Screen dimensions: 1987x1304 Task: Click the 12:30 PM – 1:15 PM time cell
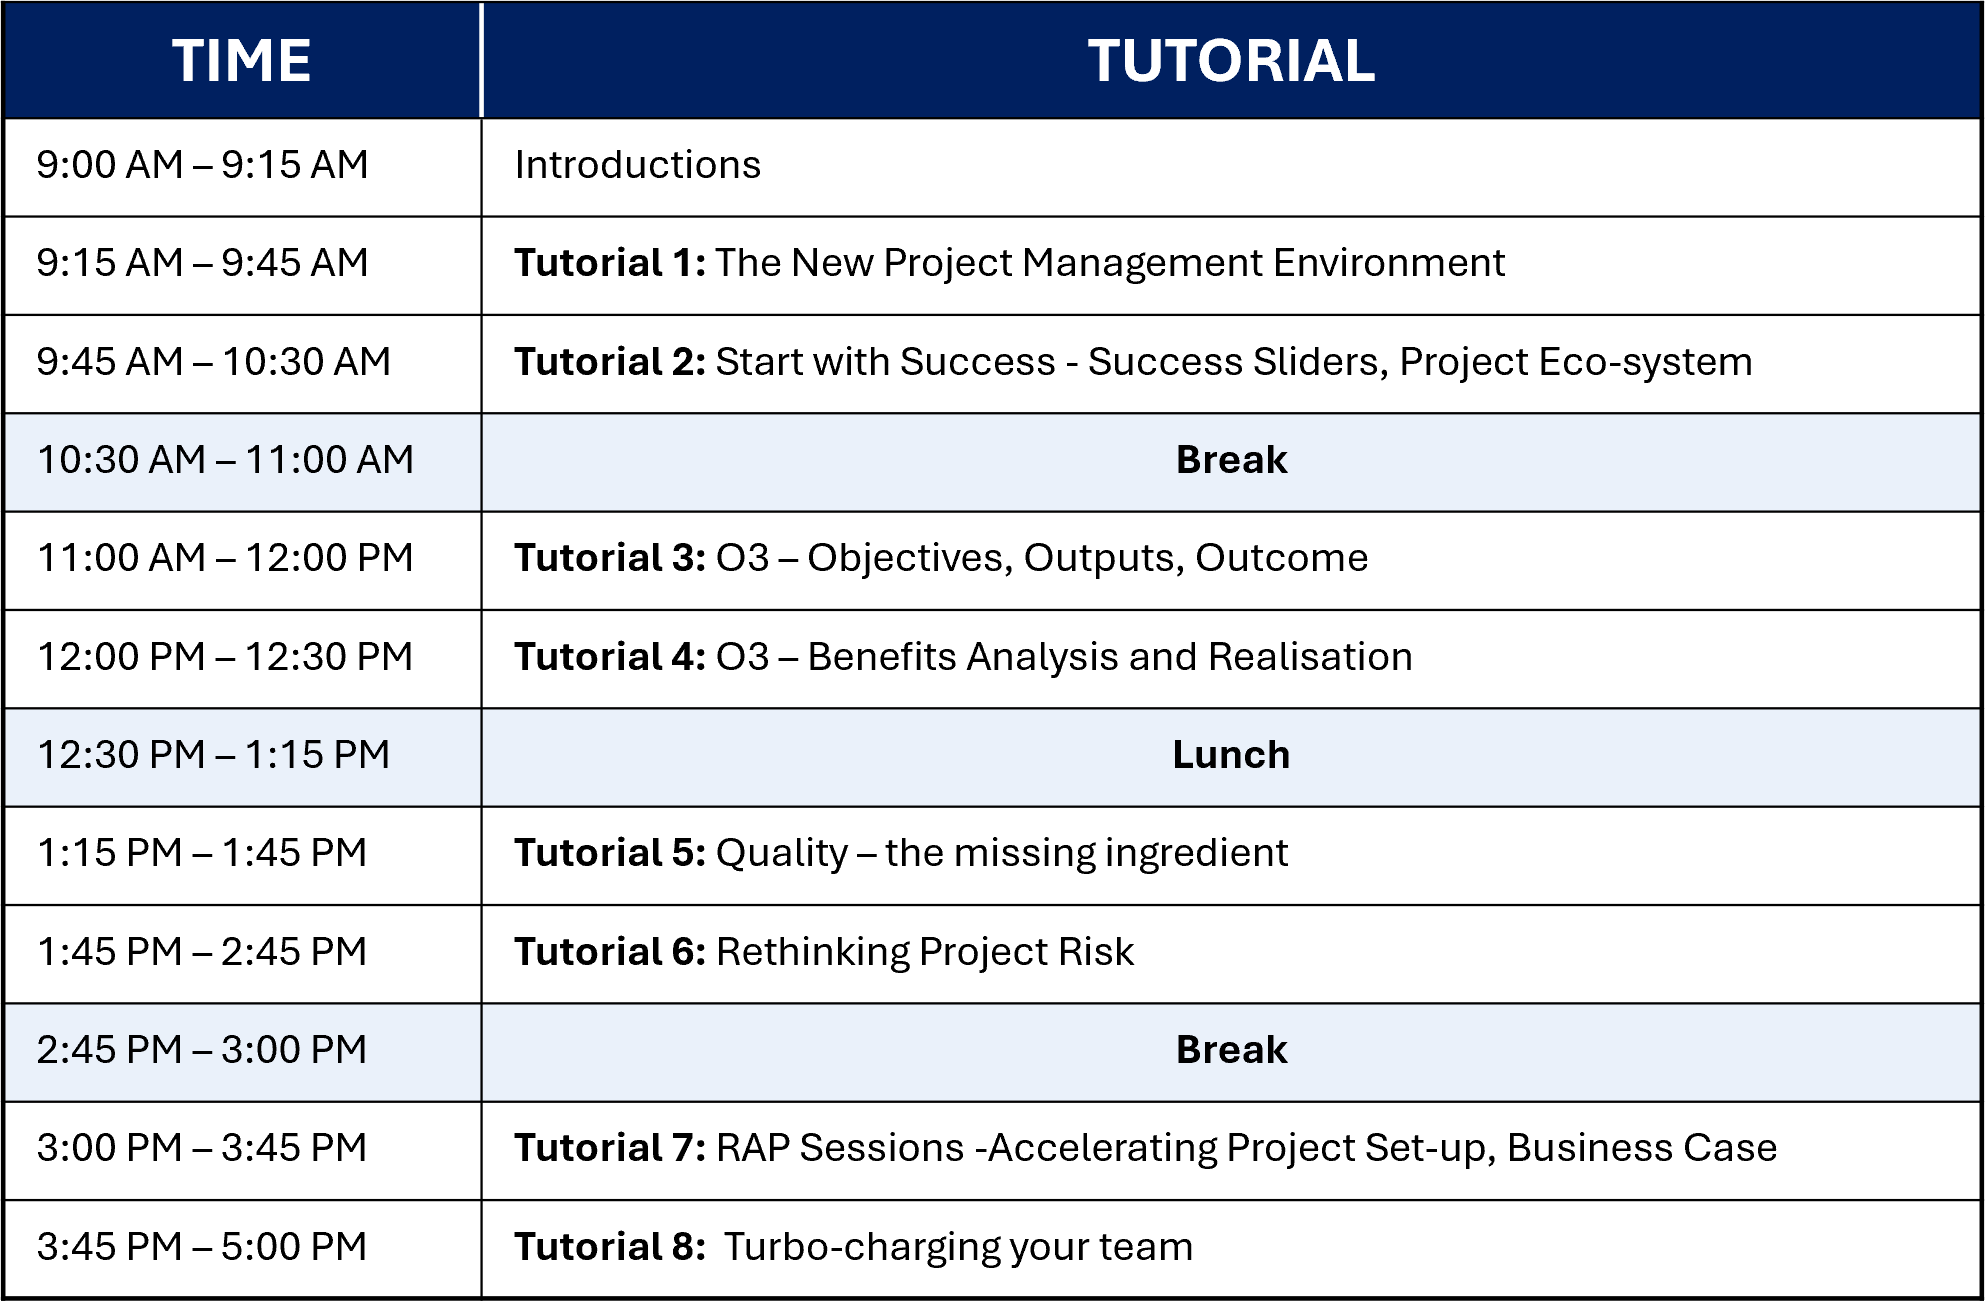coord(242,757)
